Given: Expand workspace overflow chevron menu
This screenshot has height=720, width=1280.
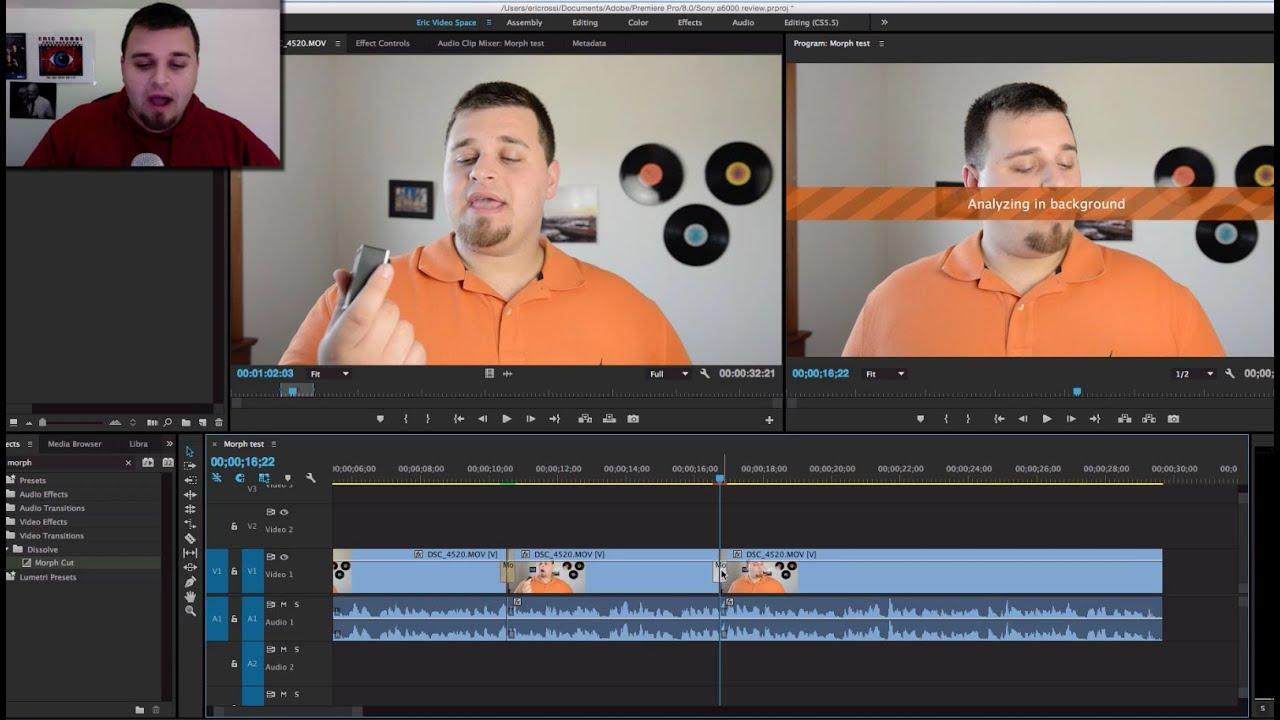Looking at the screenshot, I should (x=884, y=22).
